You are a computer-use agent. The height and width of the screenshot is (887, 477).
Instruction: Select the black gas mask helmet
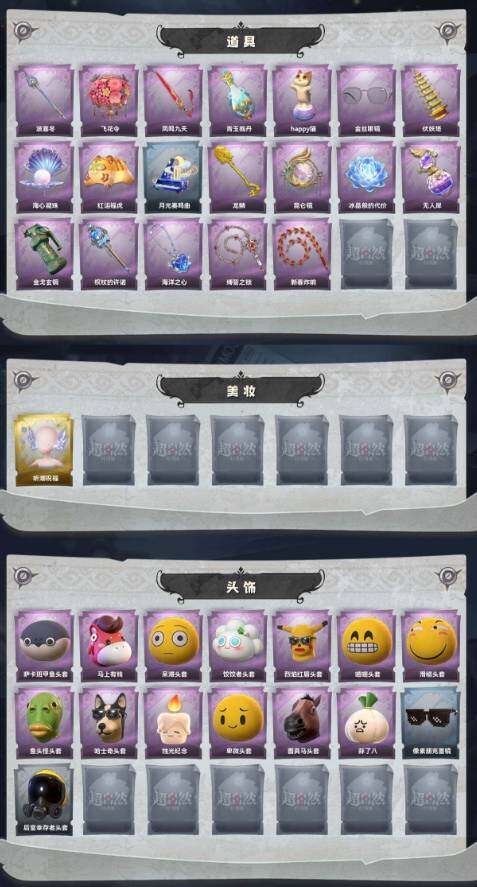tap(44, 800)
